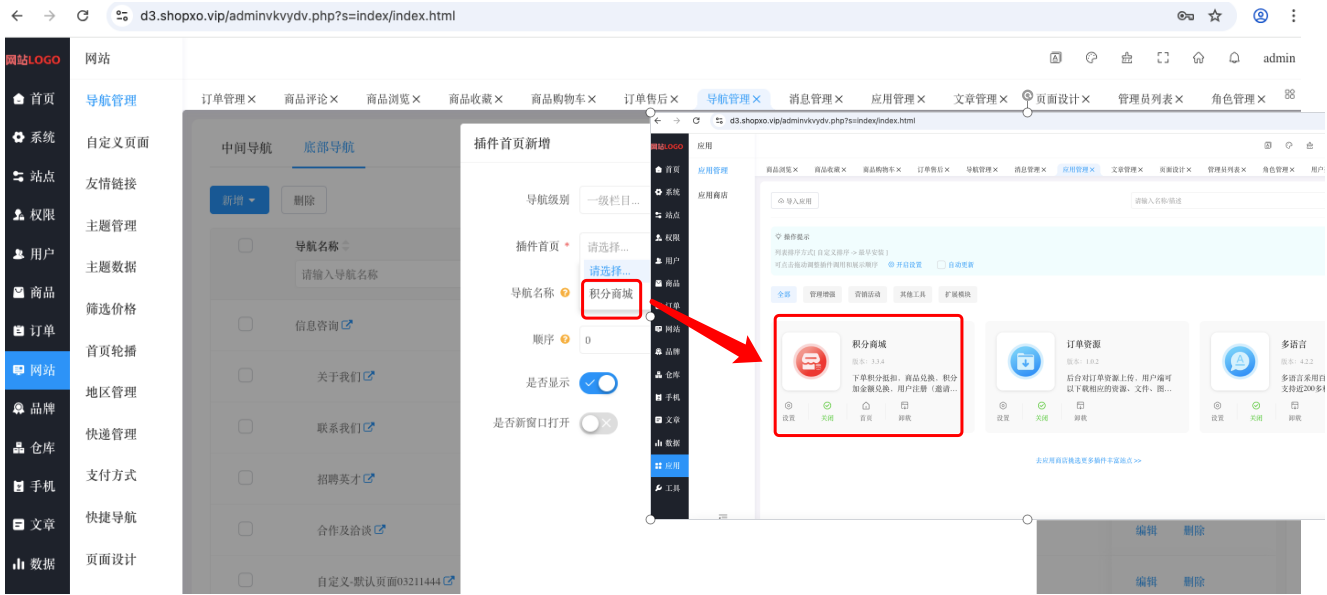Tick the select-all checkbox in the table header

pyautogui.click(x=245, y=245)
